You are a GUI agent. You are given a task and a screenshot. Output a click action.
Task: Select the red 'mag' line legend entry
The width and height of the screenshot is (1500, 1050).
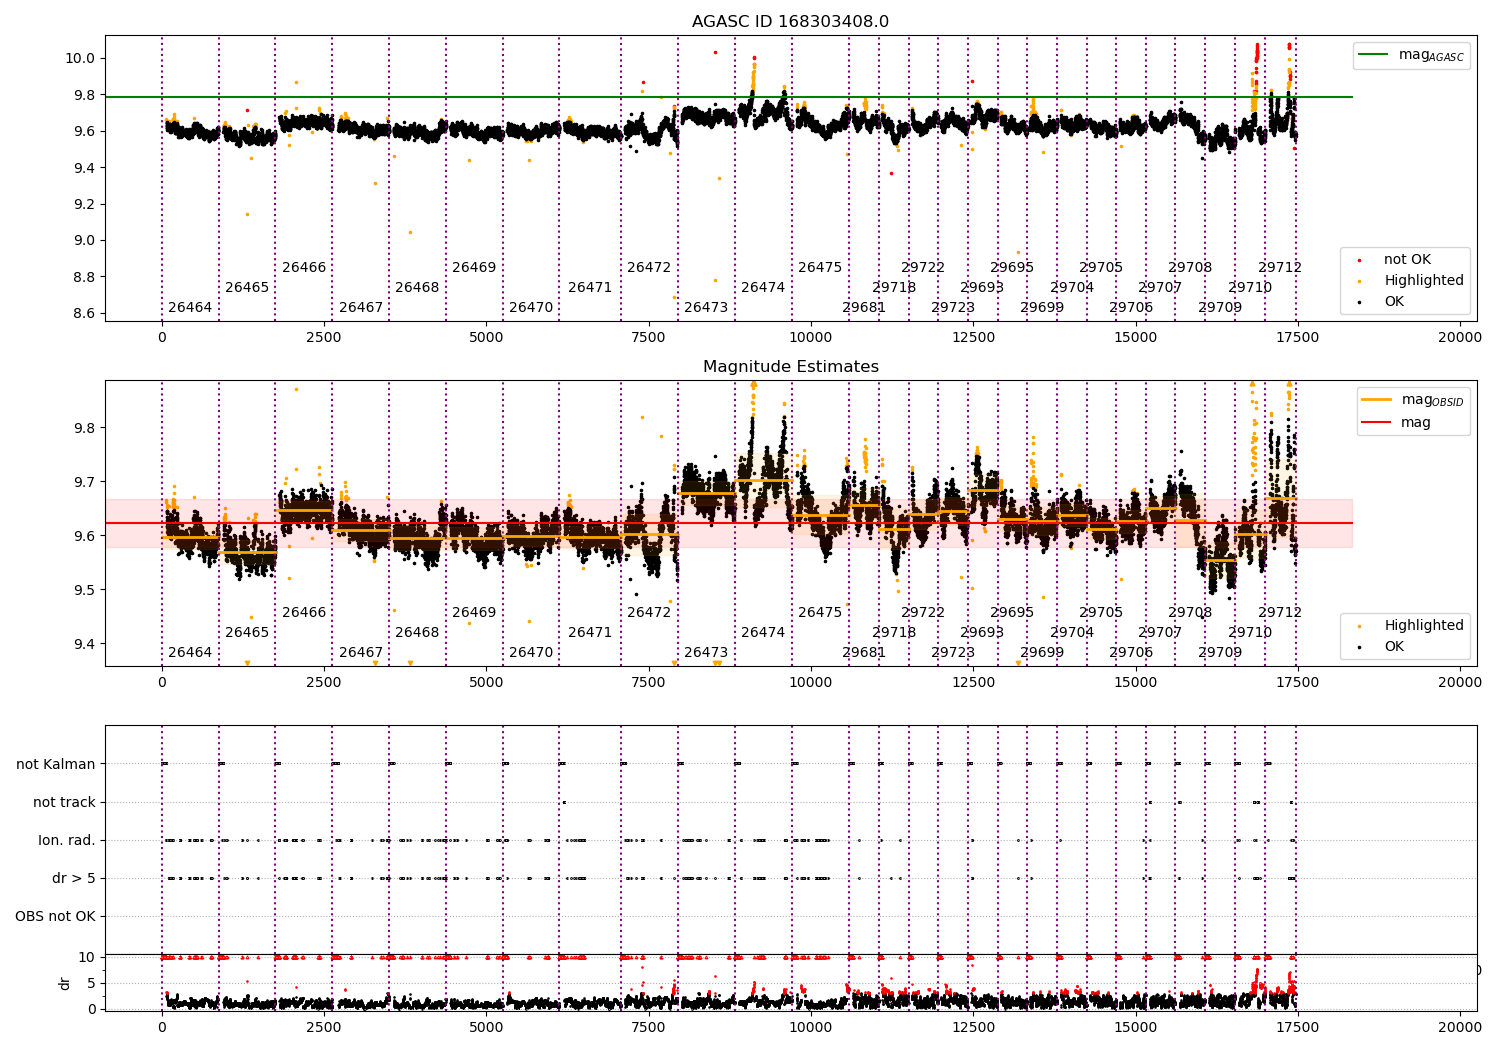(1396, 422)
